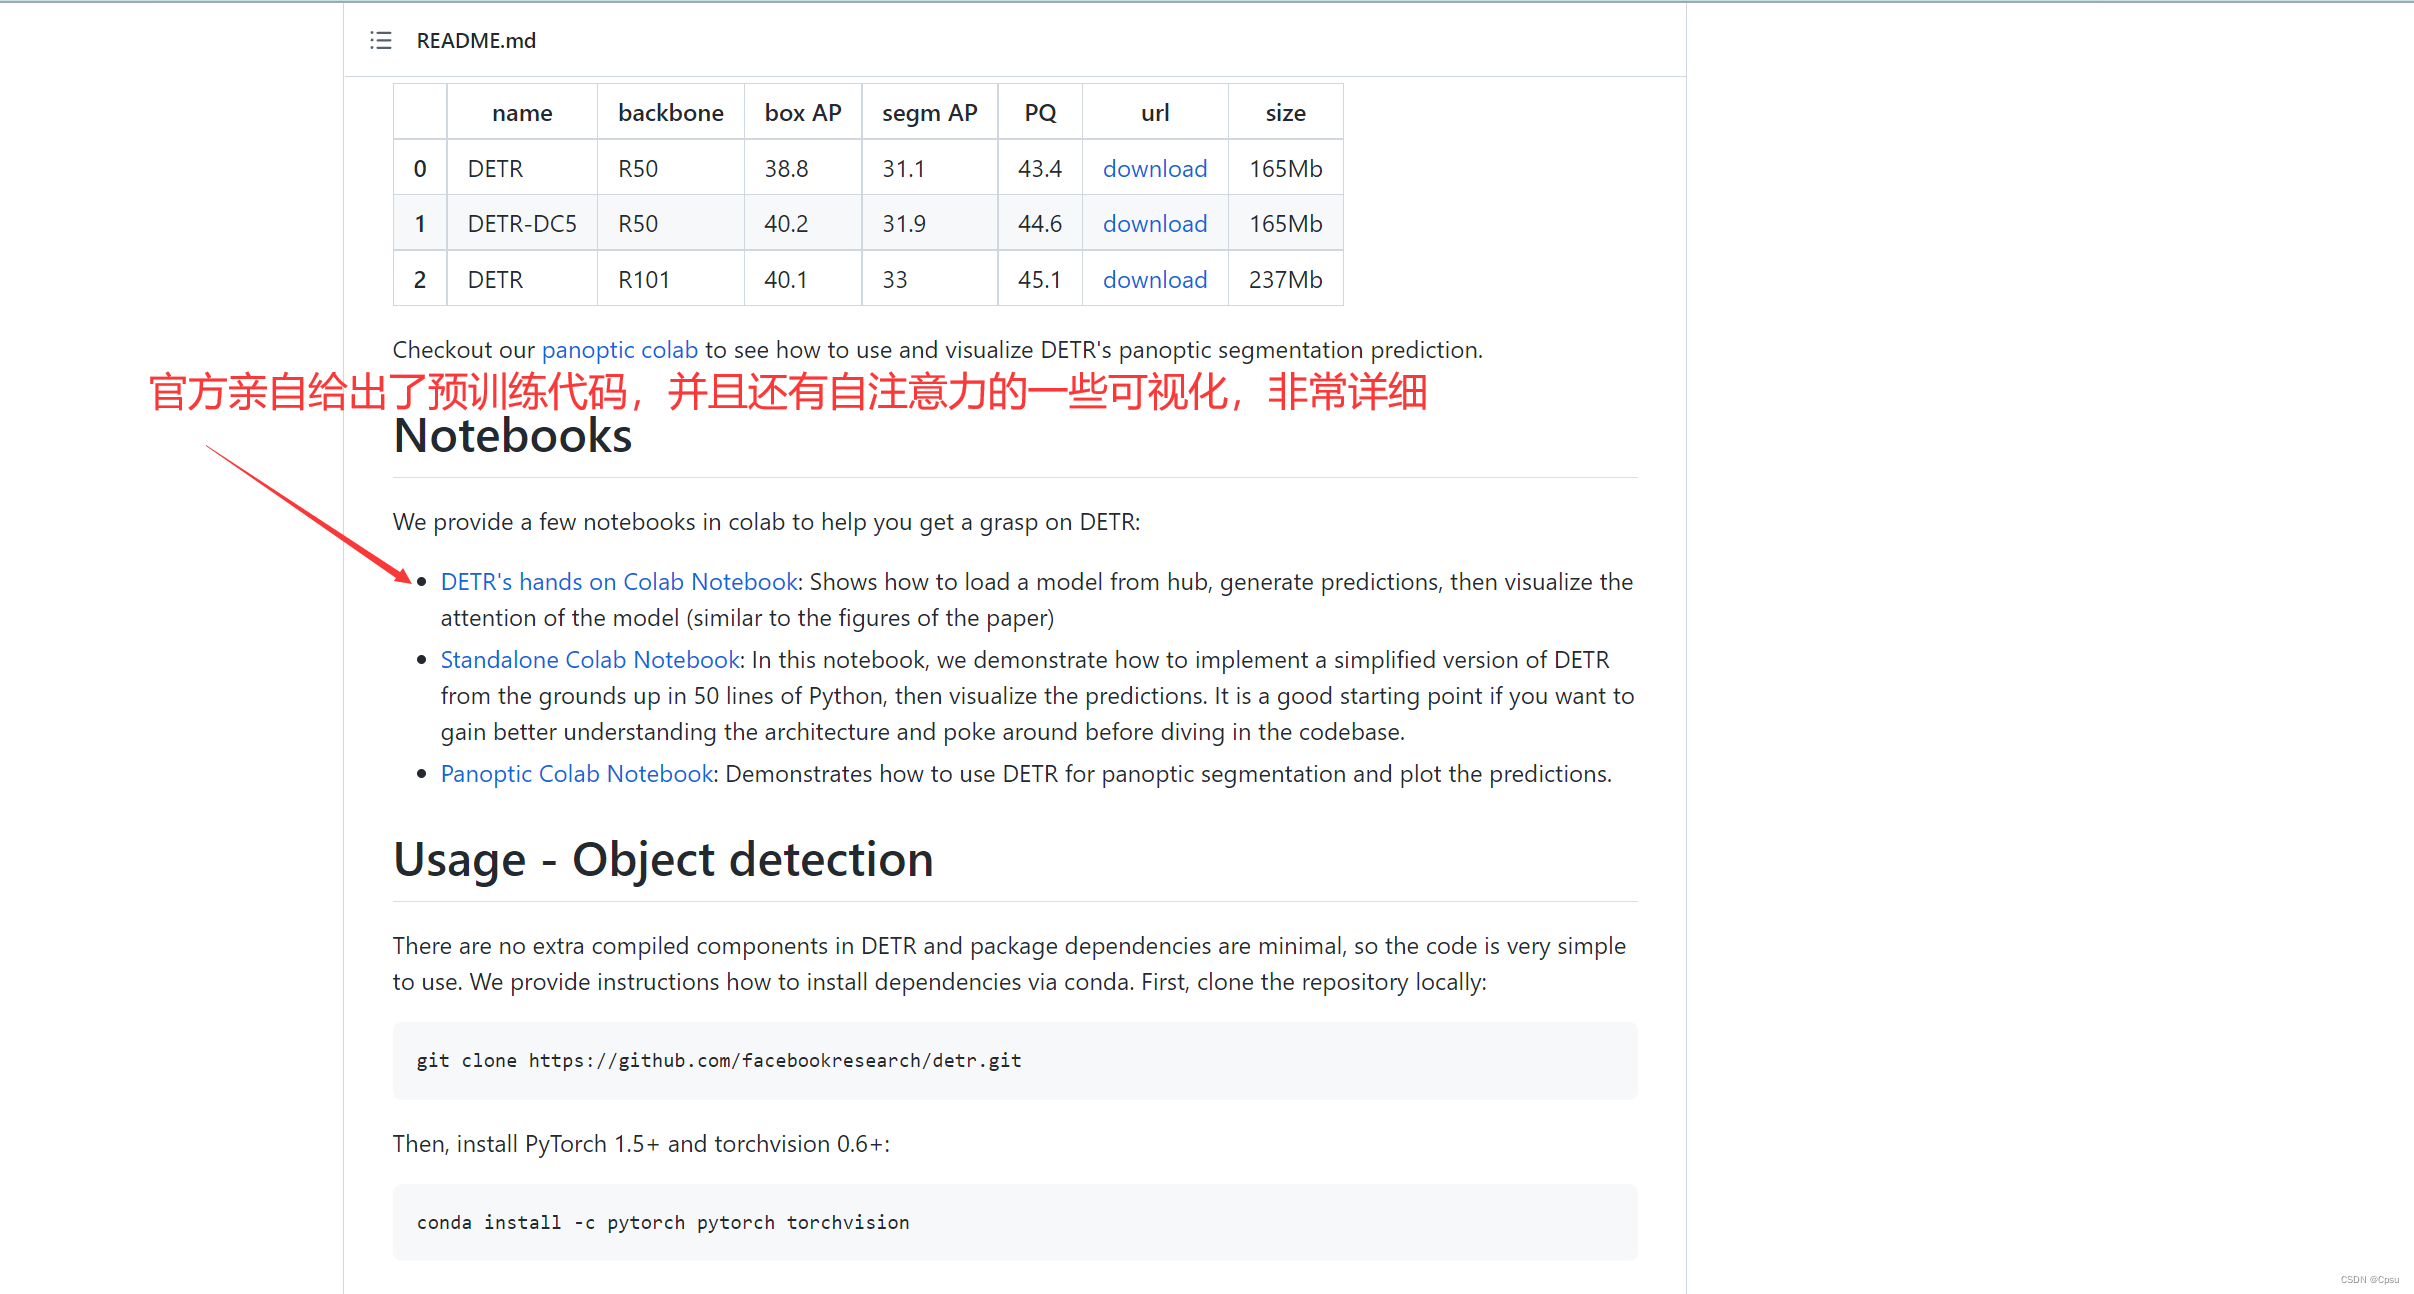Click the box AP column header
Screen dimensions: 2414x1294
[802, 113]
